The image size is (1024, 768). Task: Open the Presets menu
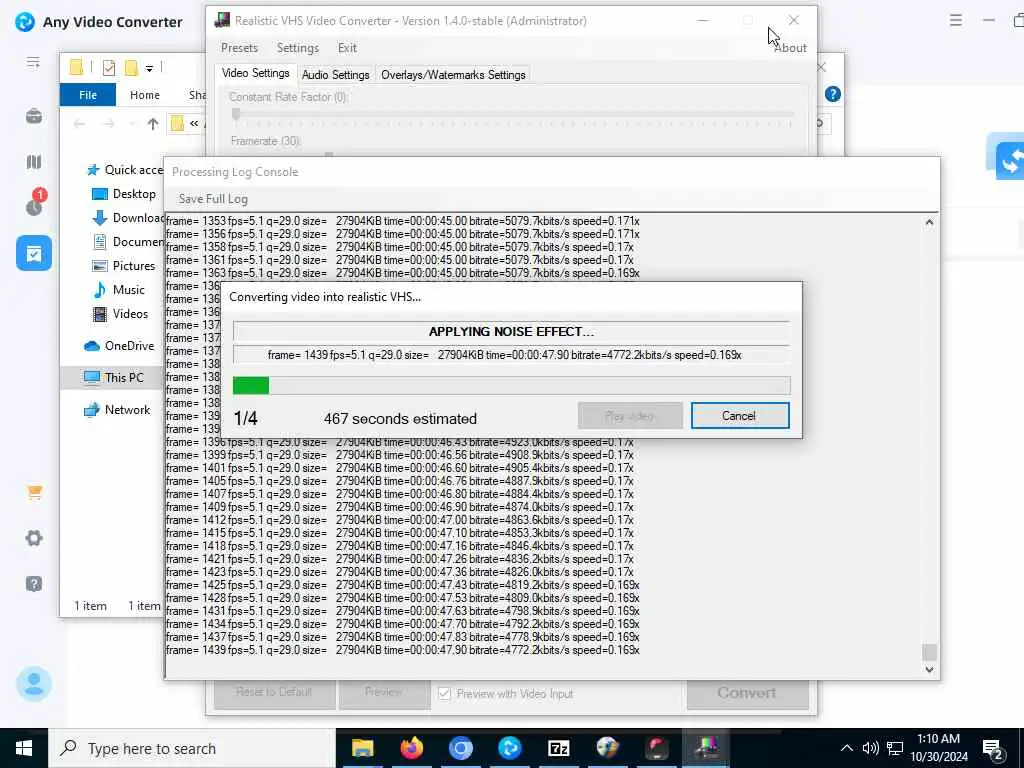[239, 48]
